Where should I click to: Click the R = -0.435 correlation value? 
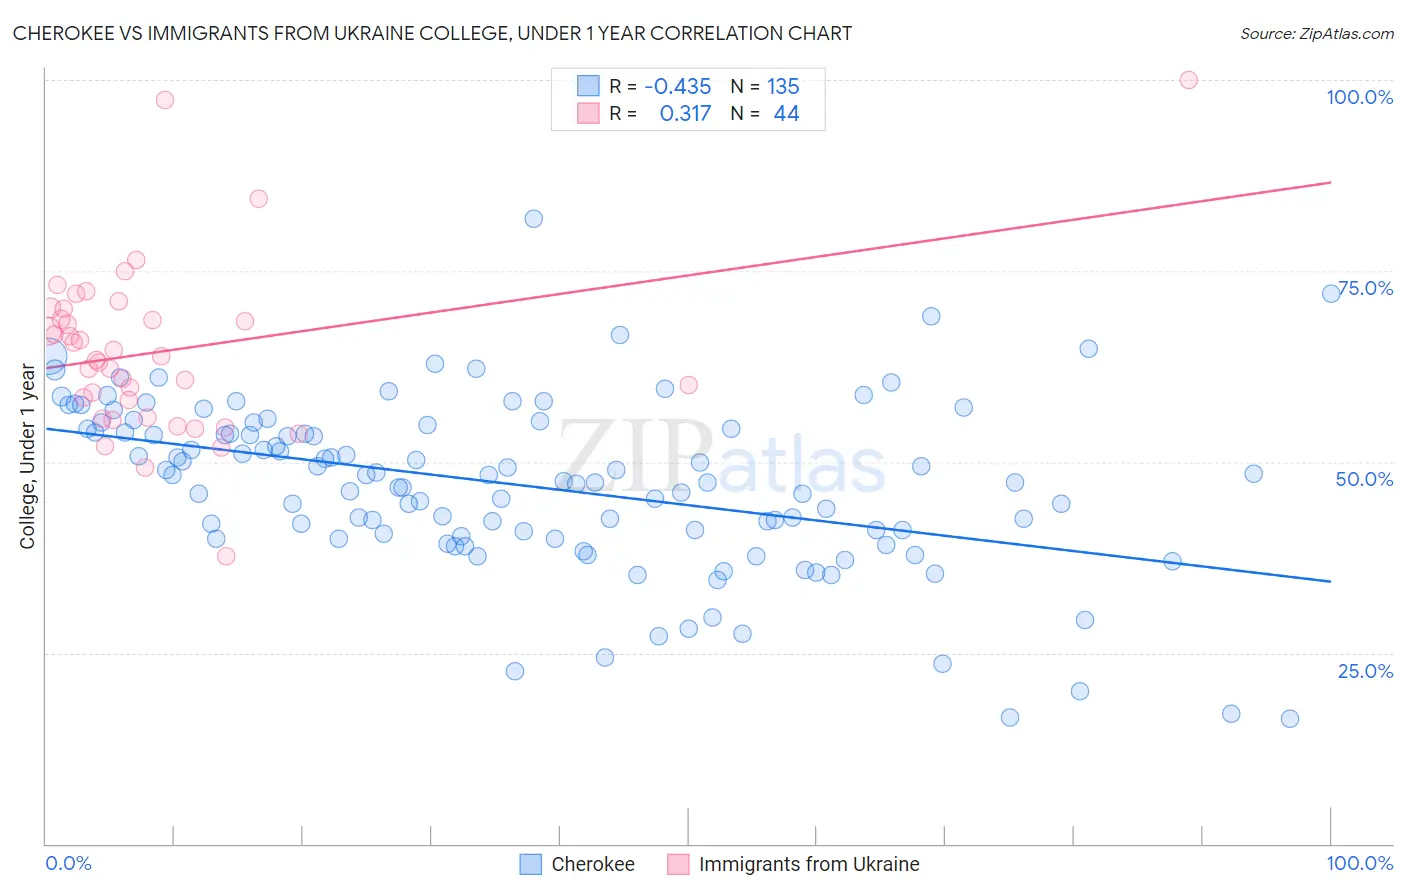(x=660, y=86)
